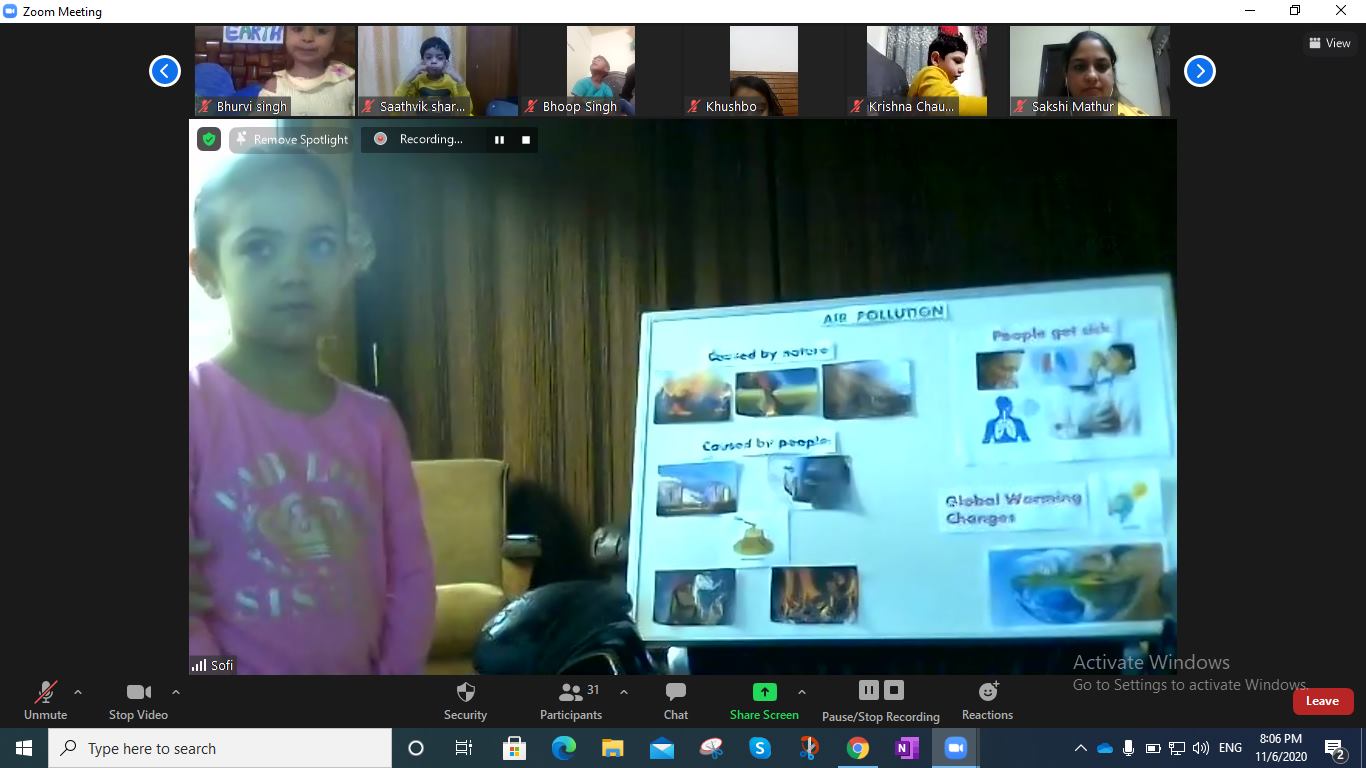Open OneDrive cloud tray icon
This screenshot has height=768, width=1366.
(x=1105, y=748)
